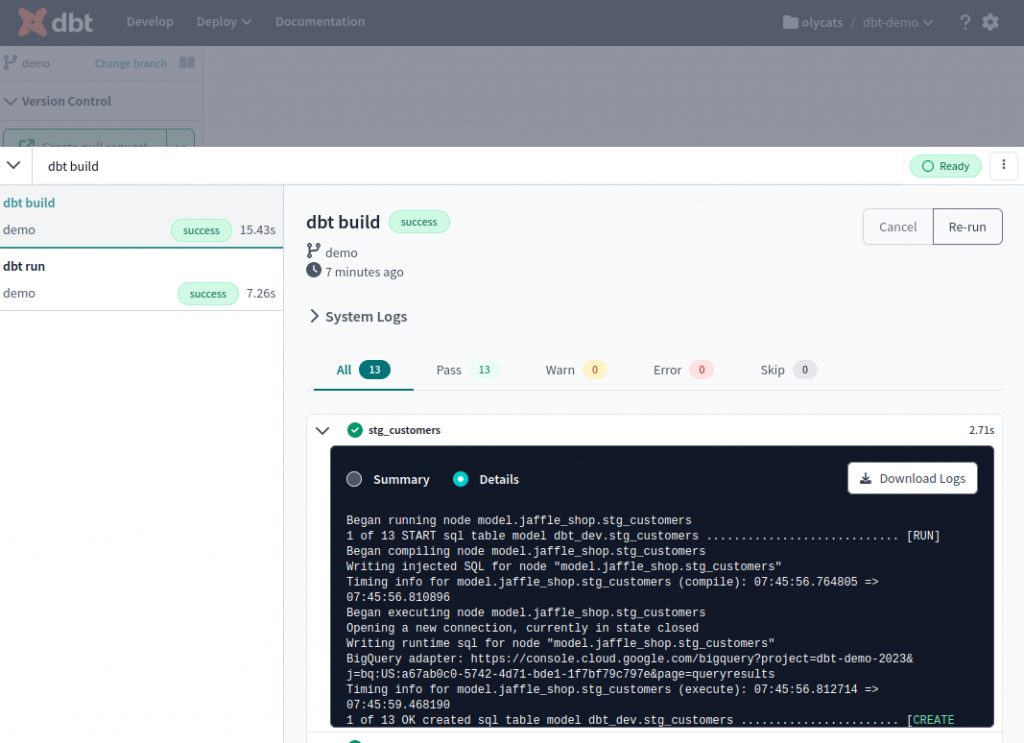Toggle the split pane icon next to Change branch
The image size is (1024, 743).
pos(187,63)
